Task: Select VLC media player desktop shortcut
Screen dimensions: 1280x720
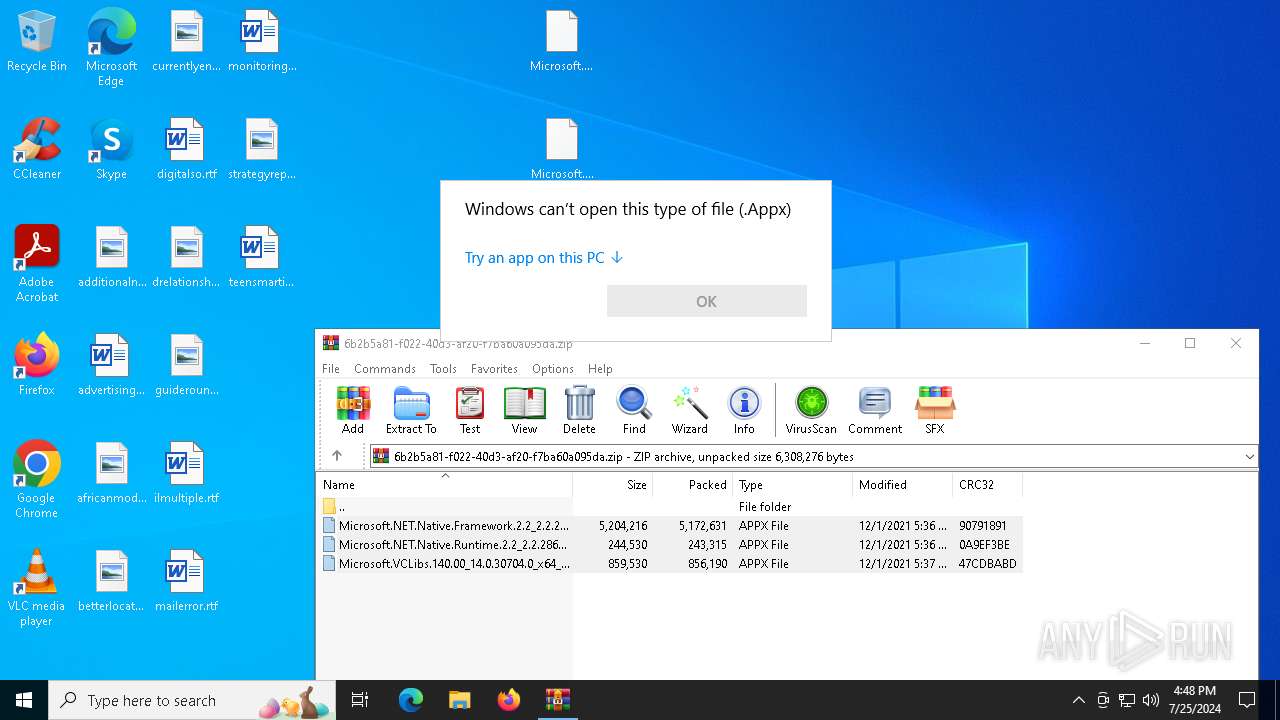Action: coord(37,588)
